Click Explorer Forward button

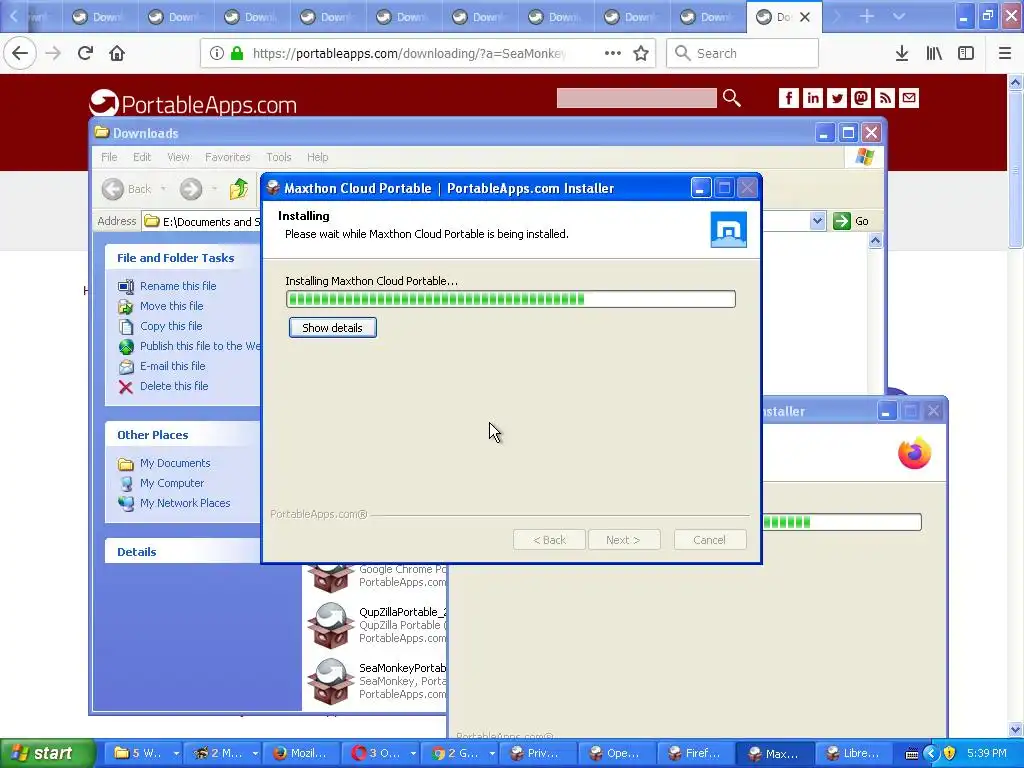[x=191, y=189]
